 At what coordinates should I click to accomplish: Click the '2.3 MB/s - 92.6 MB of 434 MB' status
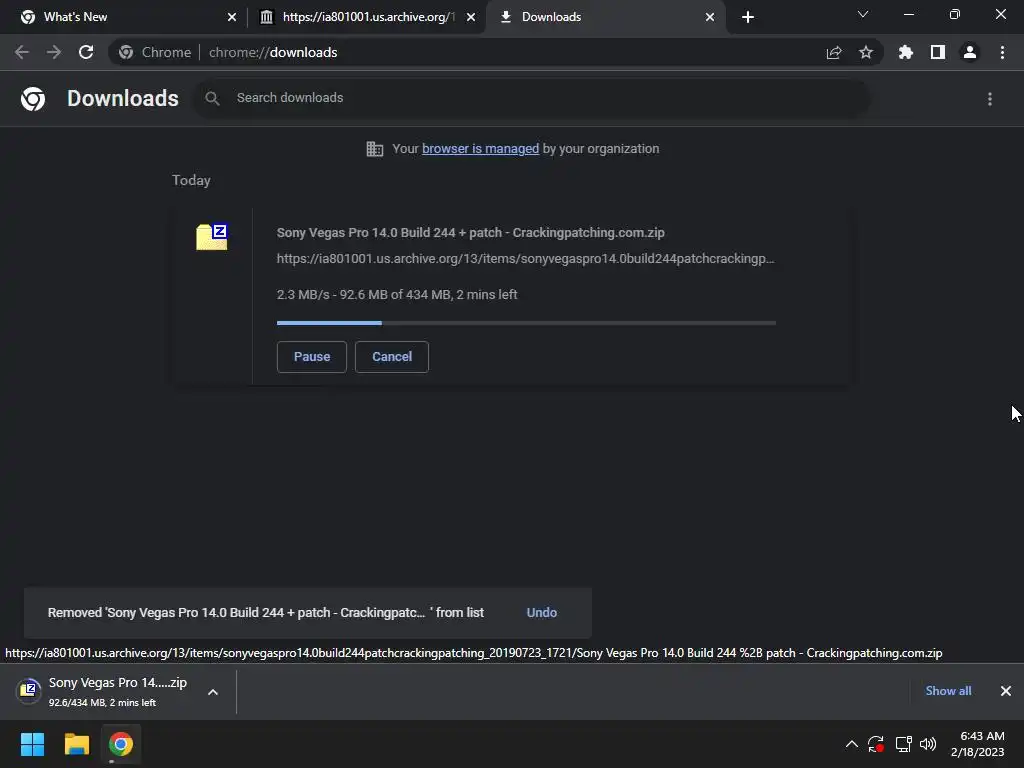coord(396,295)
